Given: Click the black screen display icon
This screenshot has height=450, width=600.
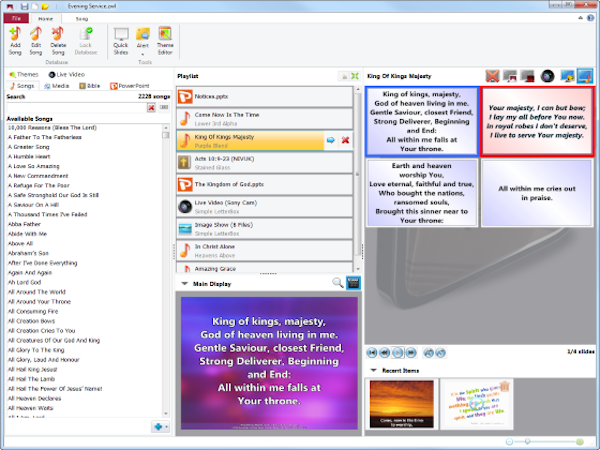Looking at the screenshot, I should click(528, 76).
